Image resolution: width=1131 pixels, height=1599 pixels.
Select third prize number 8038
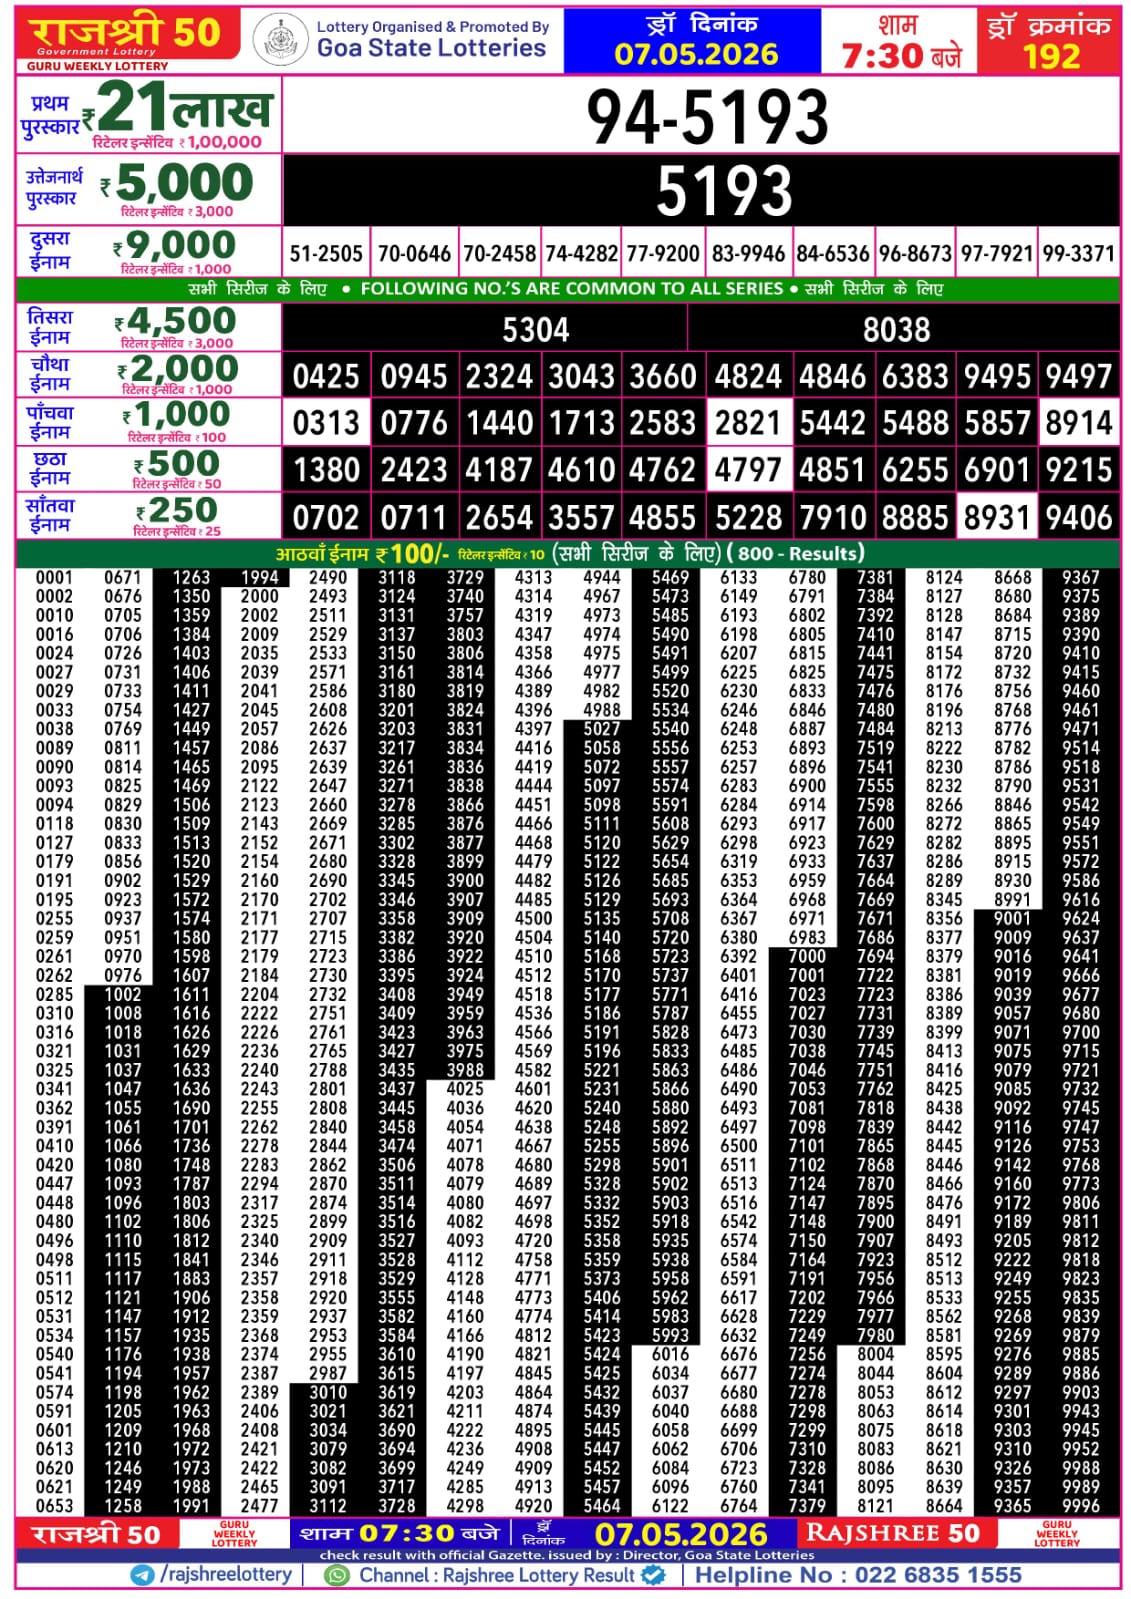point(896,330)
